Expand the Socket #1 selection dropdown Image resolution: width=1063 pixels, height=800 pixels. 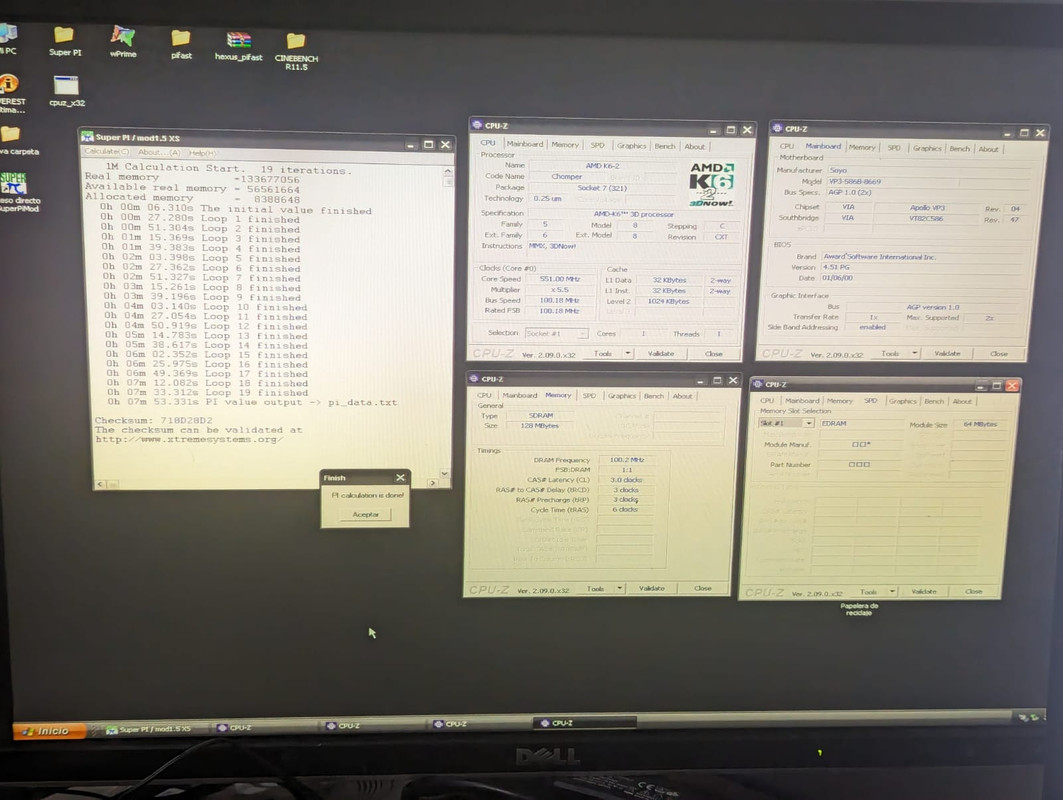(582, 334)
